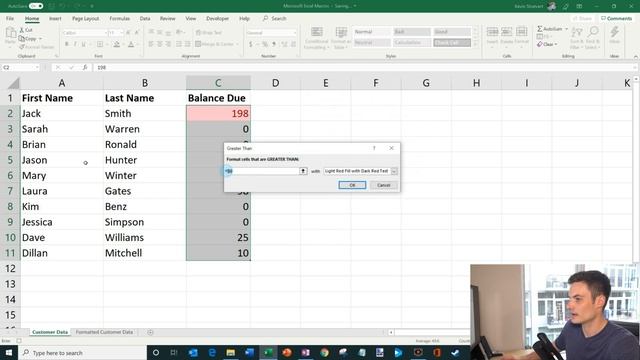Click the Insert cells icon

[x=492, y=32]
